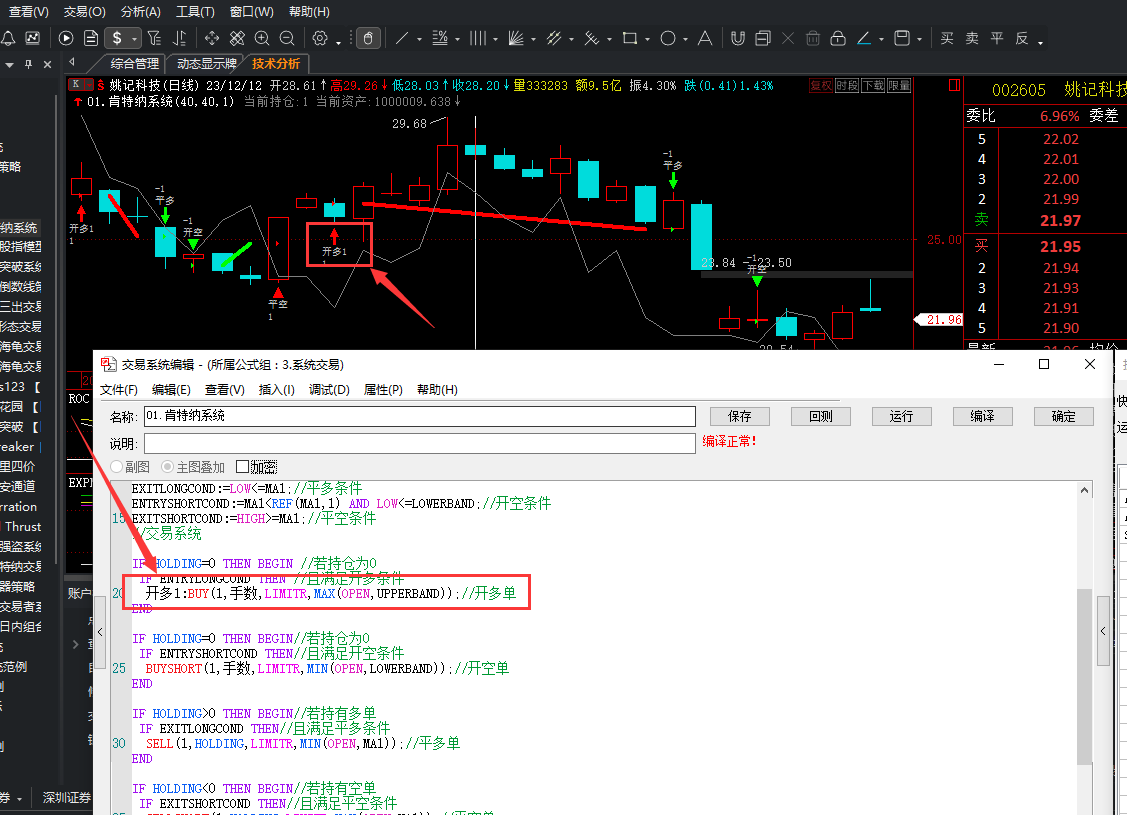The image size is (1127, 815).
Task: Pin the left sidebar panel with pushpin
Action: point(29,64)
